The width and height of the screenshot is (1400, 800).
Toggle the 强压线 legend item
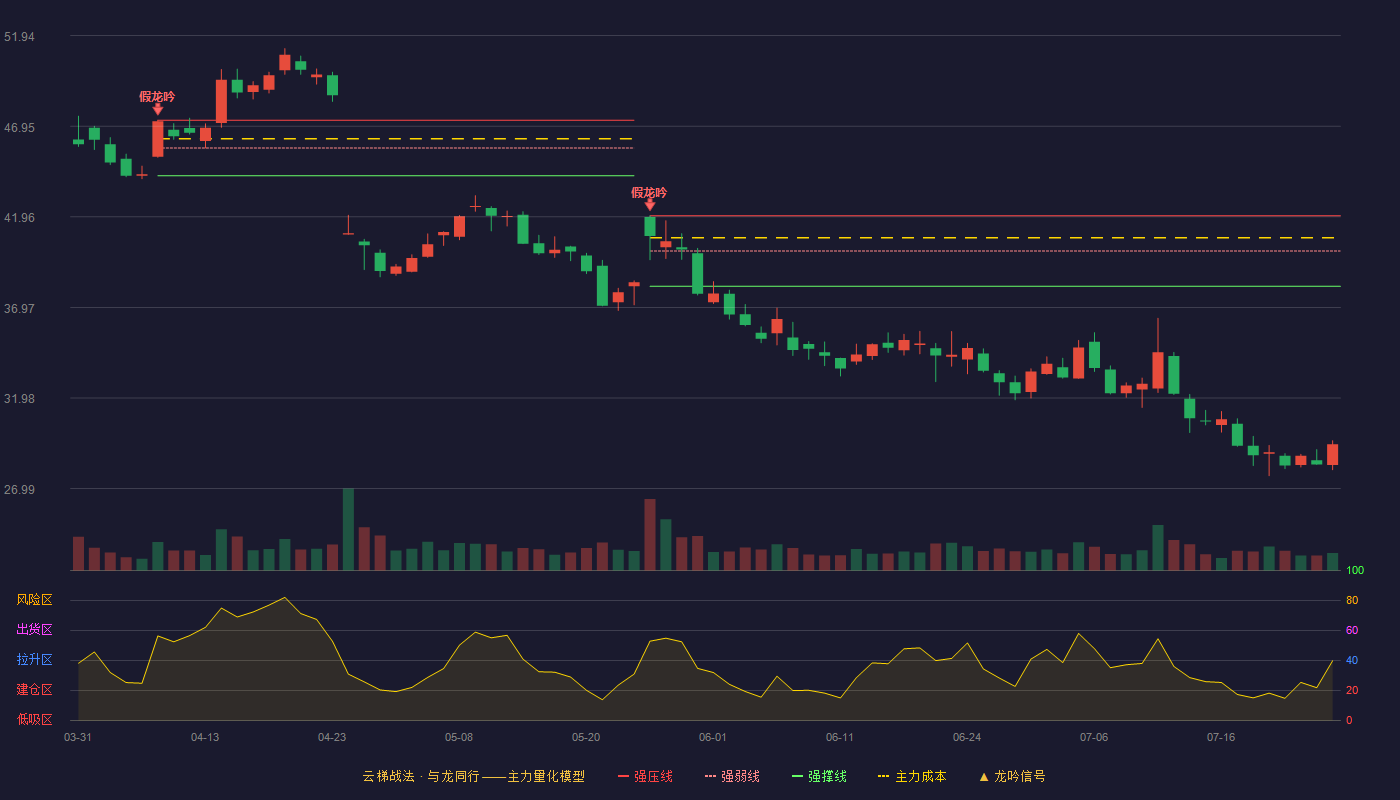coord(645,776)
